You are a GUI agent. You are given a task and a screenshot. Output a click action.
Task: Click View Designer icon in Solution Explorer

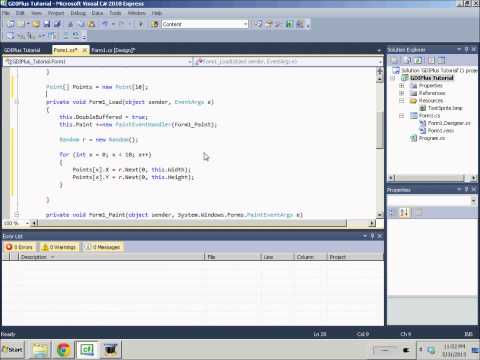click(442, 60)
